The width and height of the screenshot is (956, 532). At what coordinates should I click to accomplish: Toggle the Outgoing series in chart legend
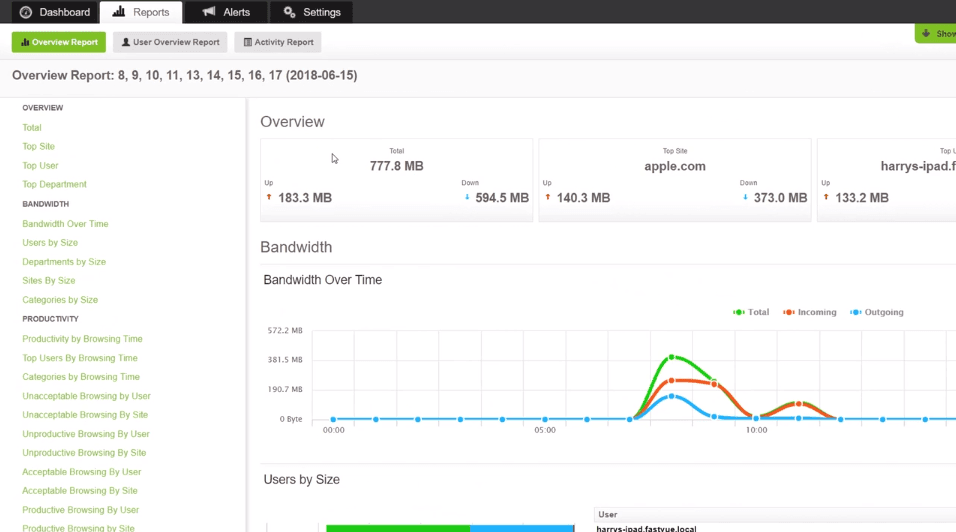pyautogui.click(x=877, y=312)
